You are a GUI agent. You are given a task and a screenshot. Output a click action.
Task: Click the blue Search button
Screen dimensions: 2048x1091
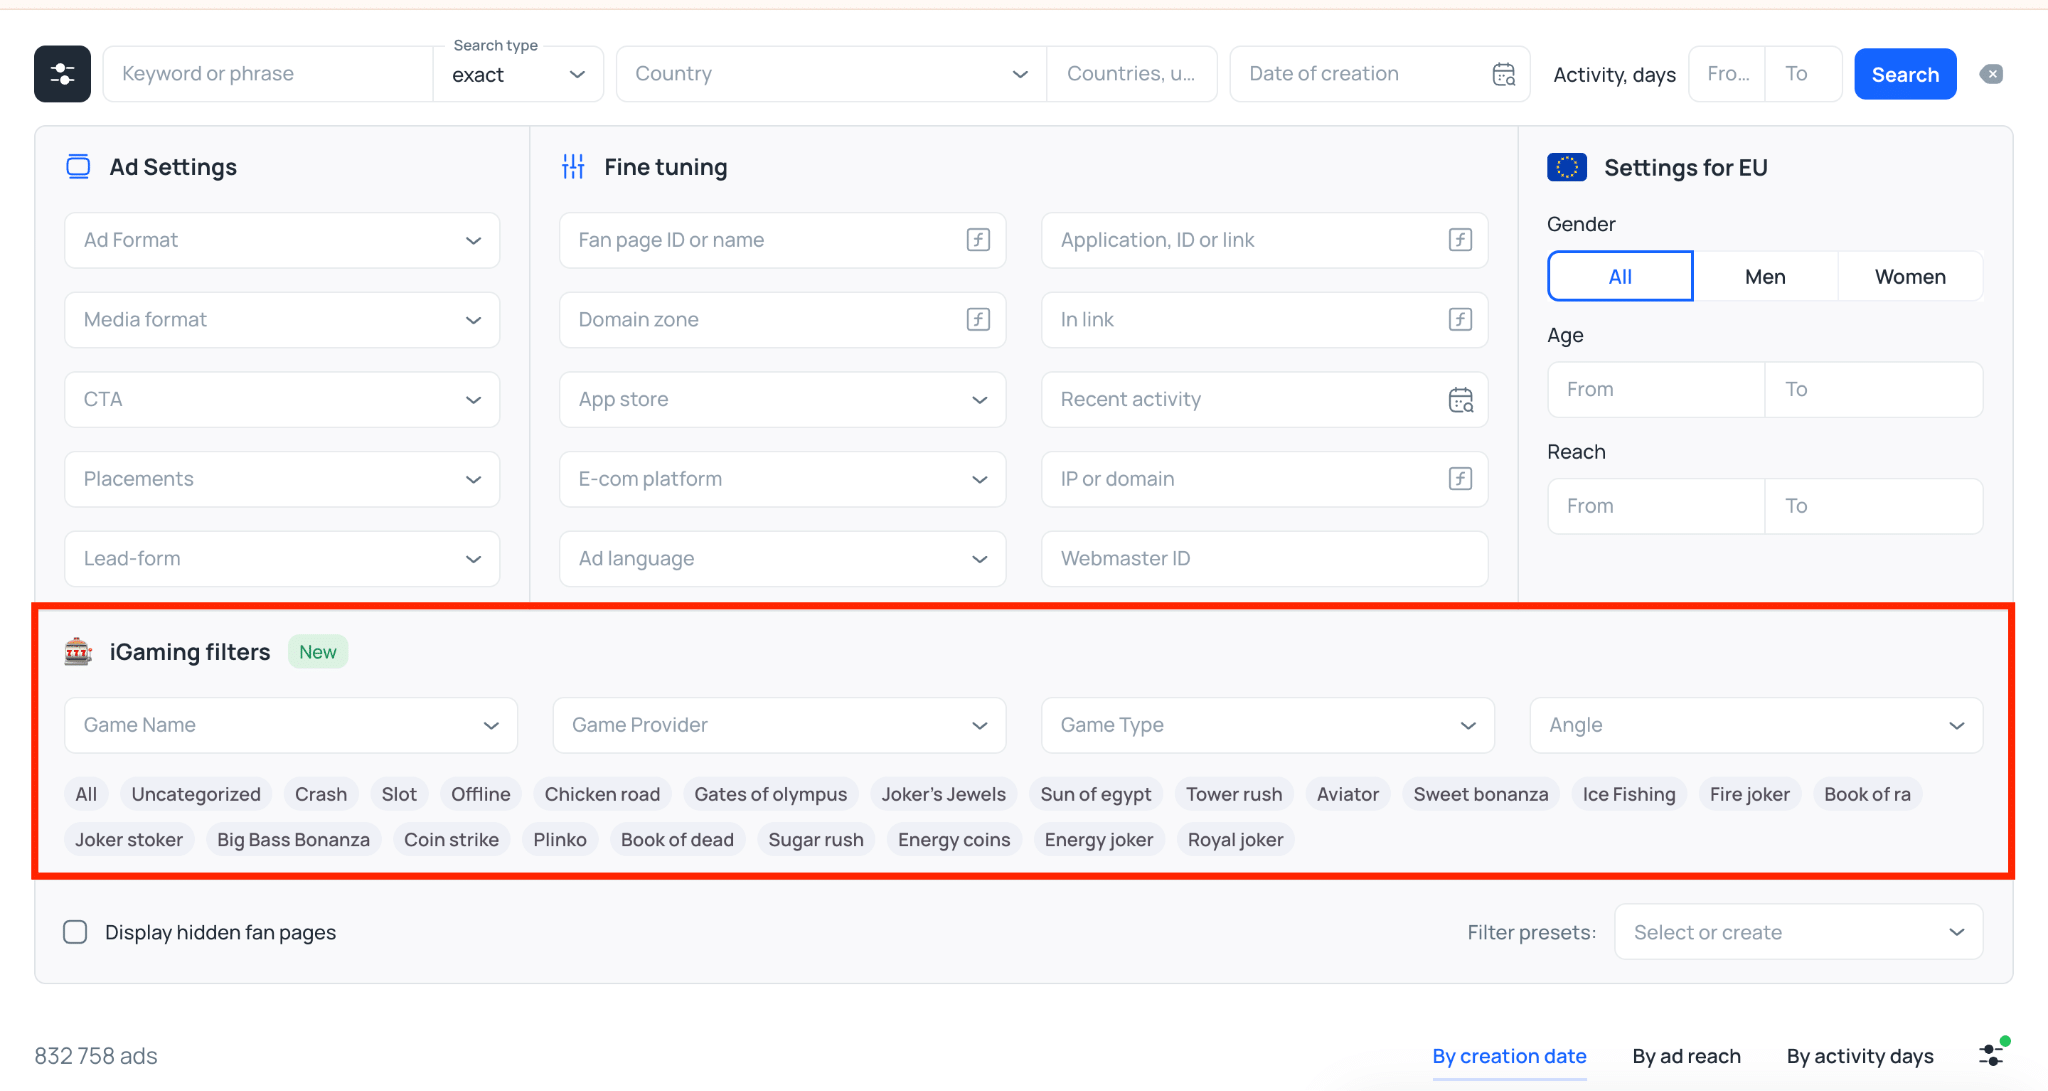[x=1905, y=74]
